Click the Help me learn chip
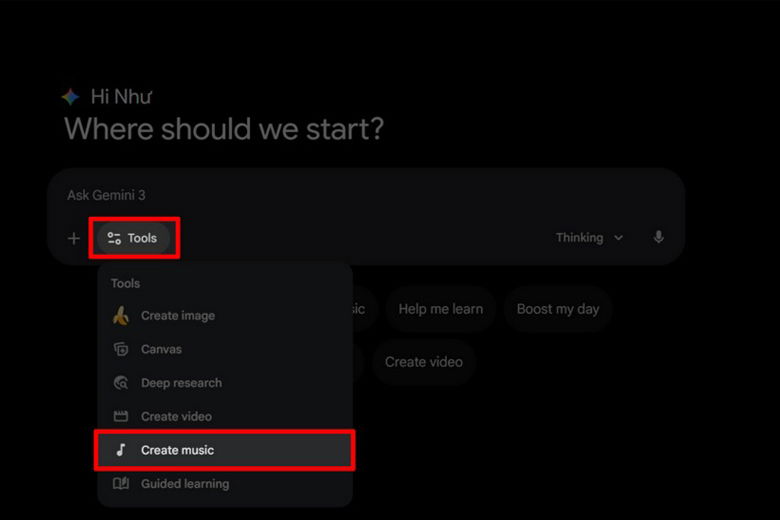The height and width of the screenshot is (520, 780). [x=440, y=309]
